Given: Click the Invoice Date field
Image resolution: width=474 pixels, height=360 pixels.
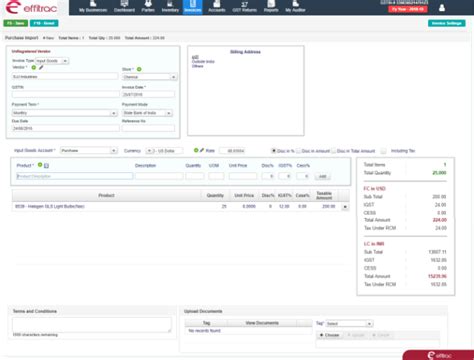Looking at the screenshot, I should [148, 94].
